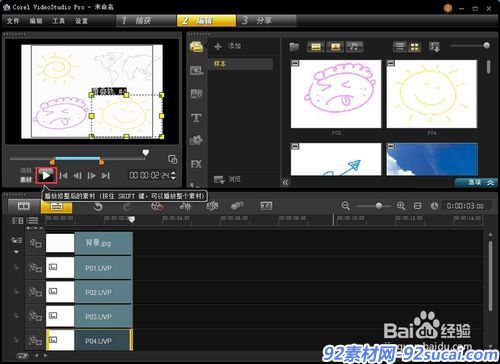Open the FX filter library icon
Screen dimensions: 500x364
[196, 164]
